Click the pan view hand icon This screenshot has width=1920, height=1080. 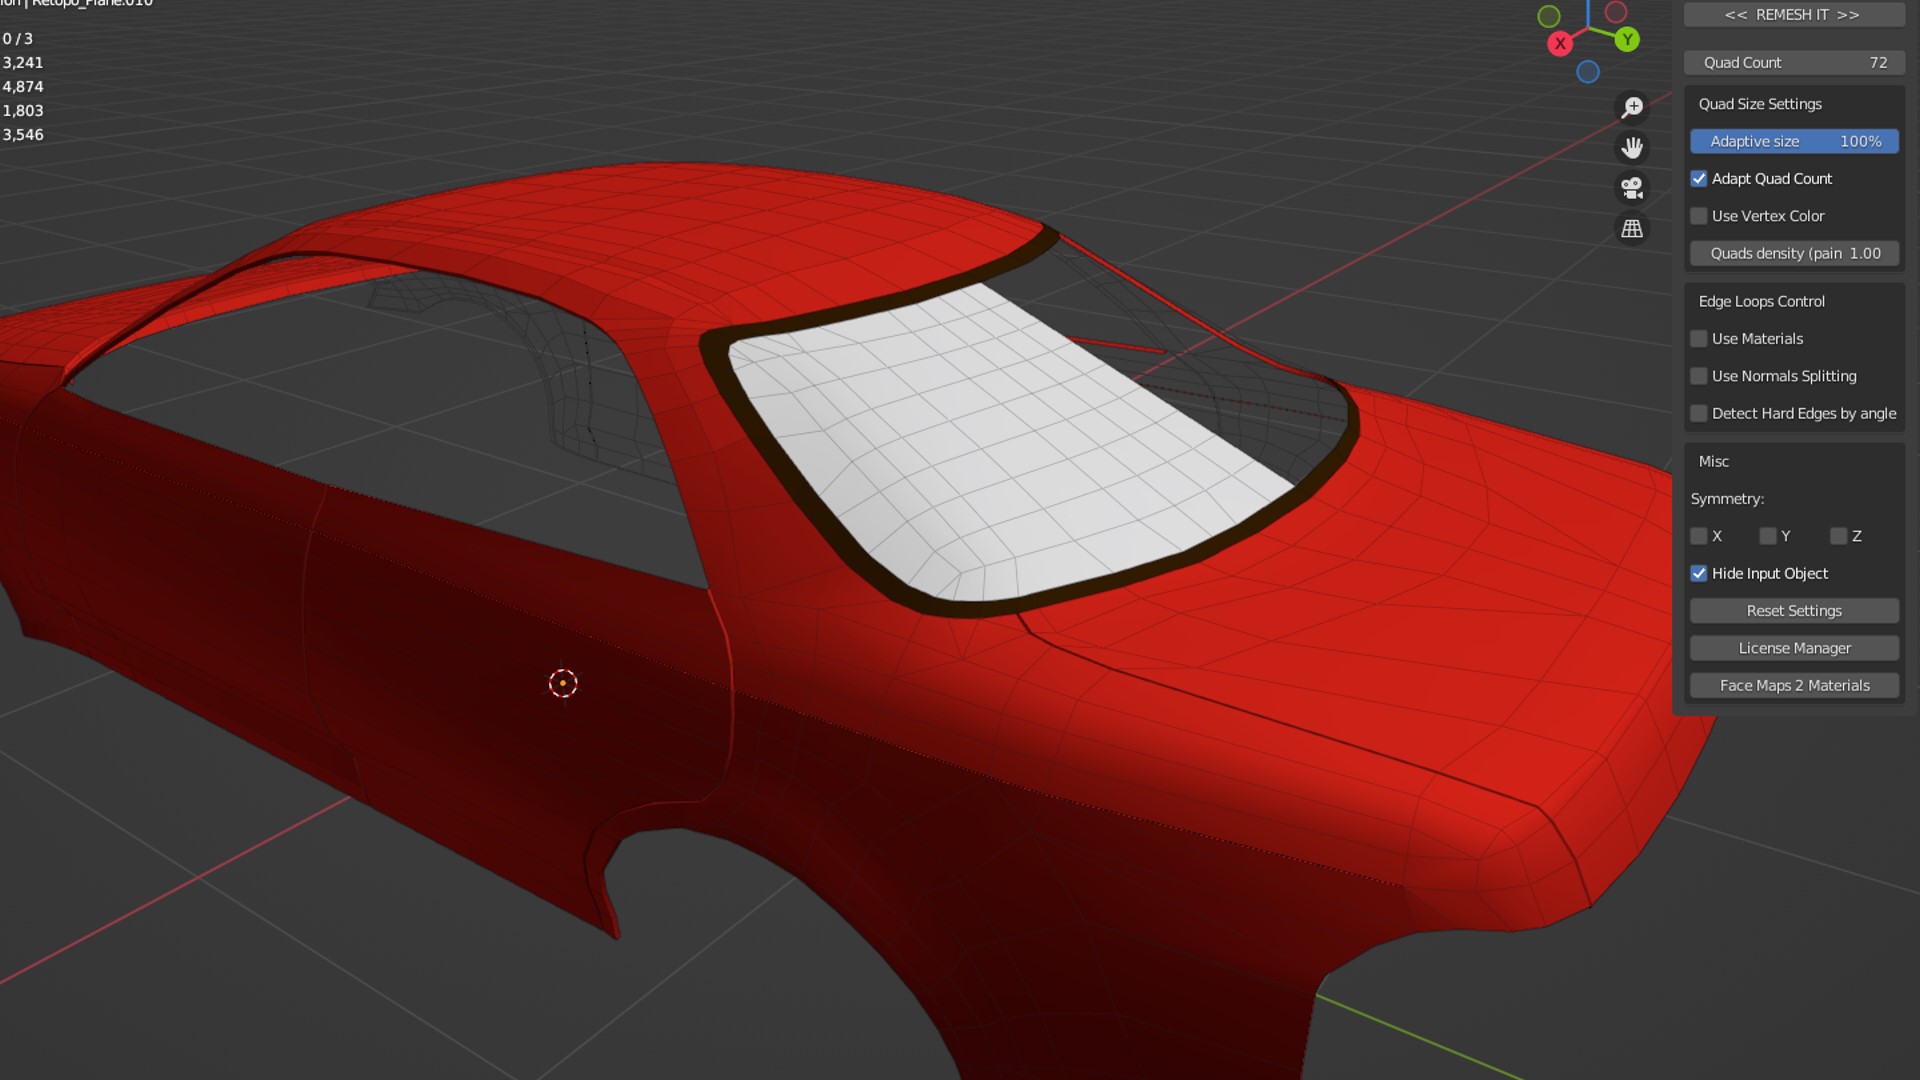click(1632, 148)
